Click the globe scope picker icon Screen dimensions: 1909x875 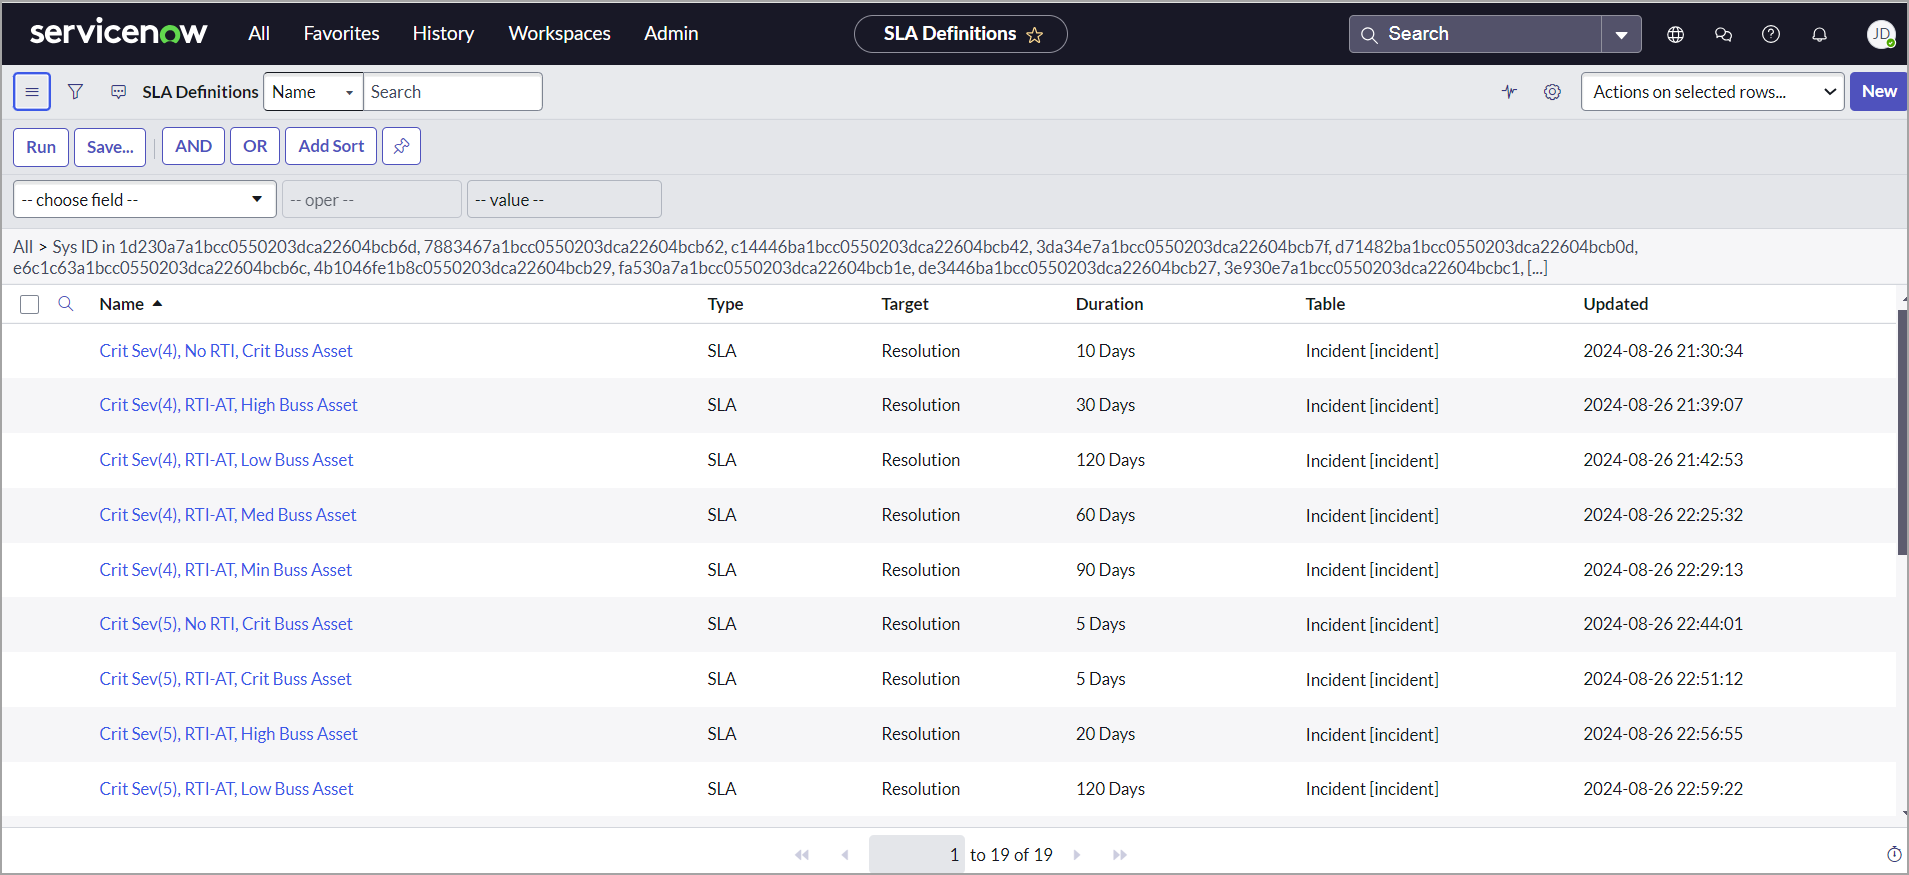tap(1675, 34)
